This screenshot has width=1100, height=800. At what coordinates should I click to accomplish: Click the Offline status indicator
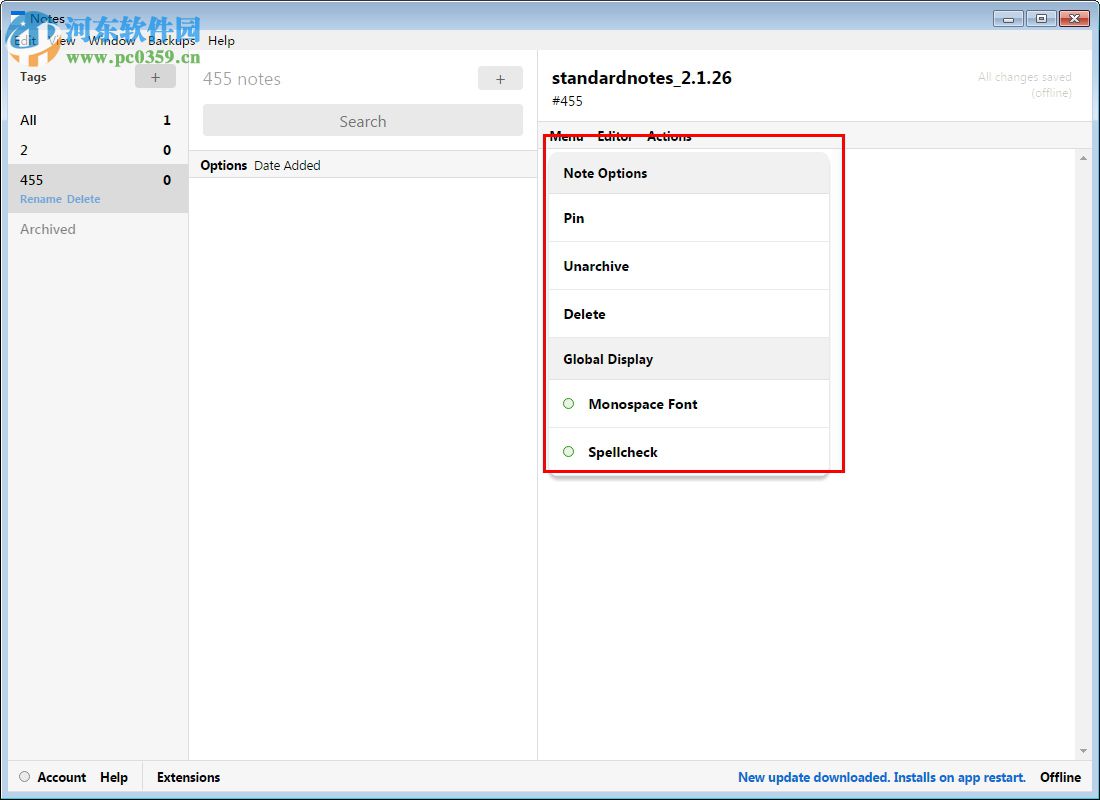coord(1060,777)
